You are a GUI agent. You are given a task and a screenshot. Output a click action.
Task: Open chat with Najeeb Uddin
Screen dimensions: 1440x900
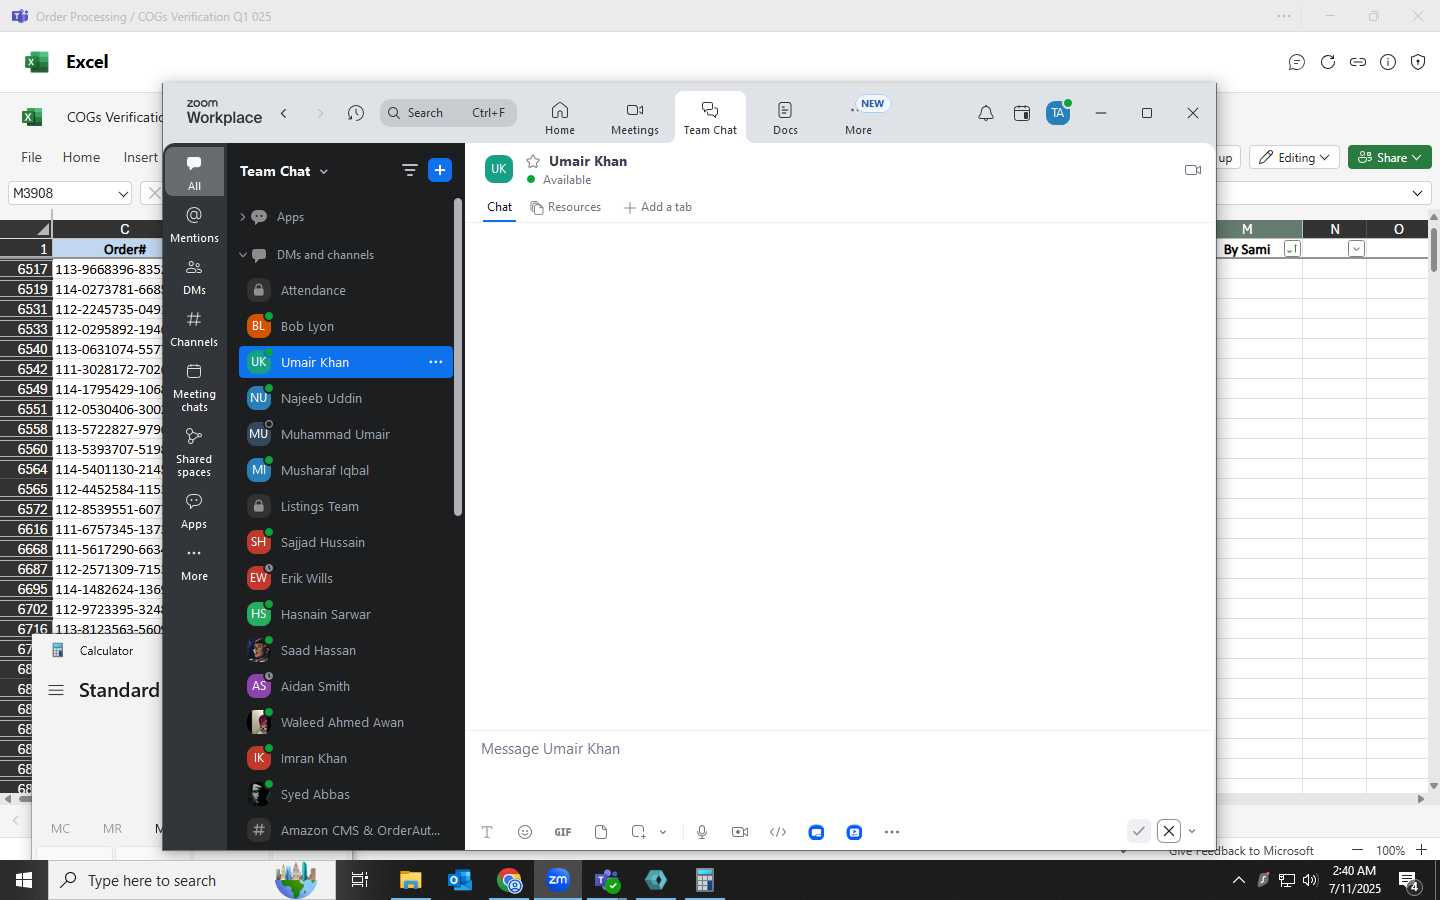345,398
